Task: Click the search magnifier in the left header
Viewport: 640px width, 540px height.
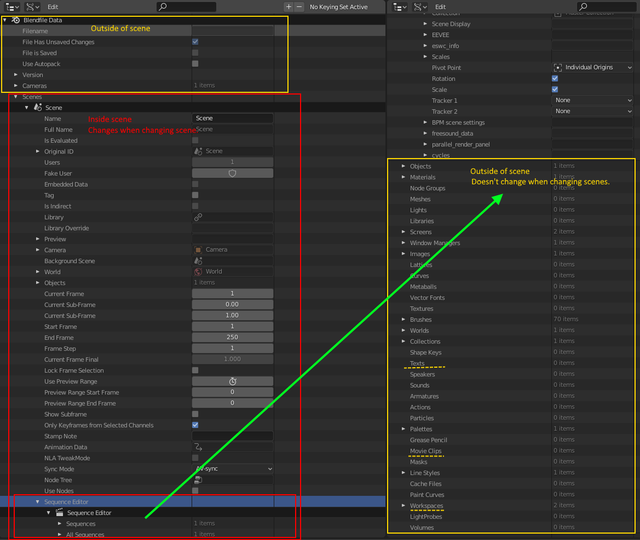Action: pyautogui.click(x=163, y=7)
